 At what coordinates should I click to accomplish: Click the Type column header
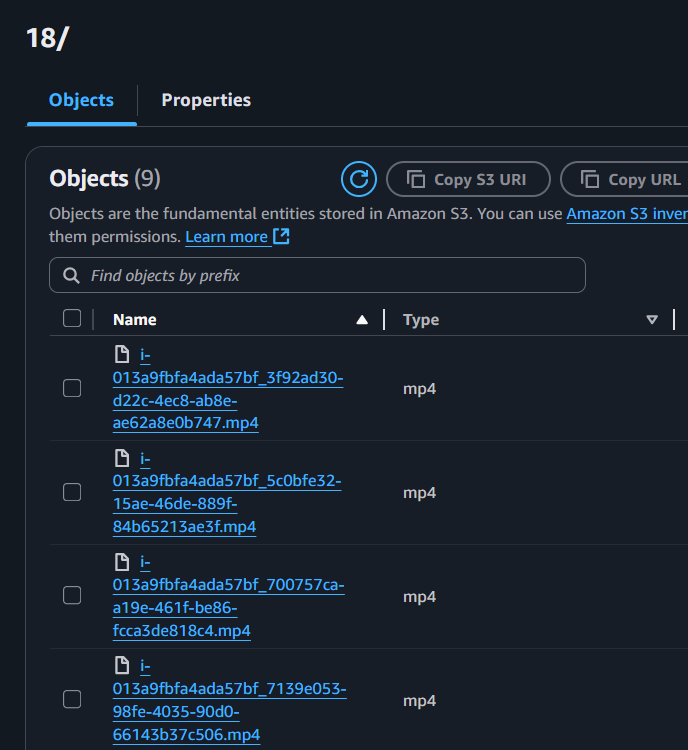coord(421,320)
